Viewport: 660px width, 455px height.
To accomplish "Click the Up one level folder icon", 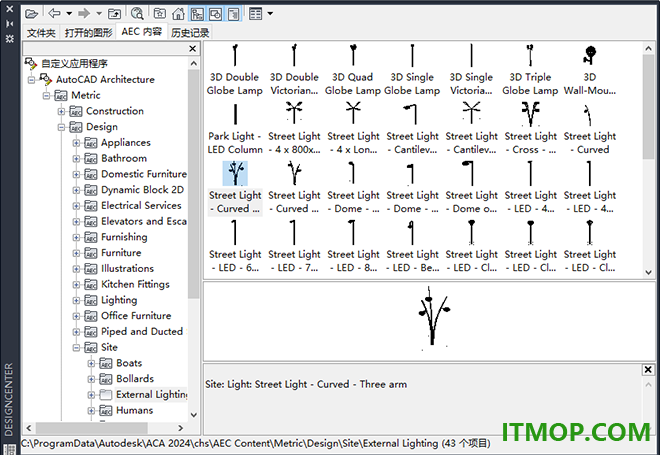I will click(114, 14).
